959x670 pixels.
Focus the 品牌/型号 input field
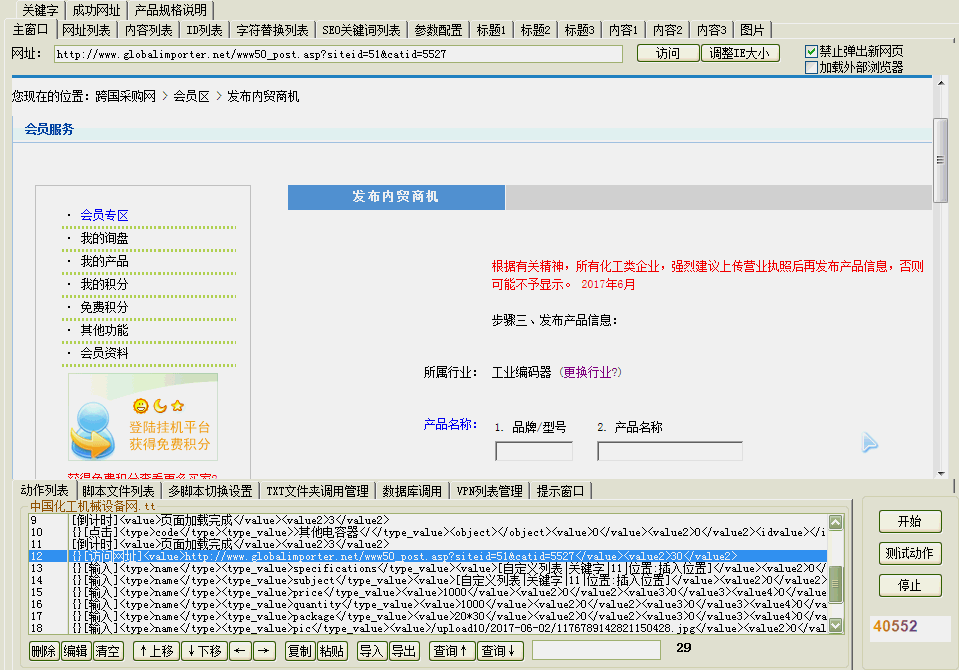(534, 452)
